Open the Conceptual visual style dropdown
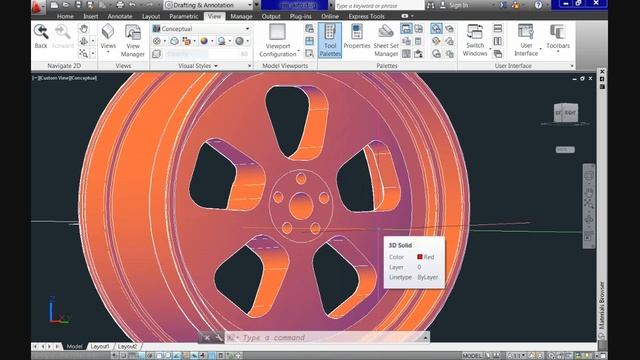 tap(201, 29)
